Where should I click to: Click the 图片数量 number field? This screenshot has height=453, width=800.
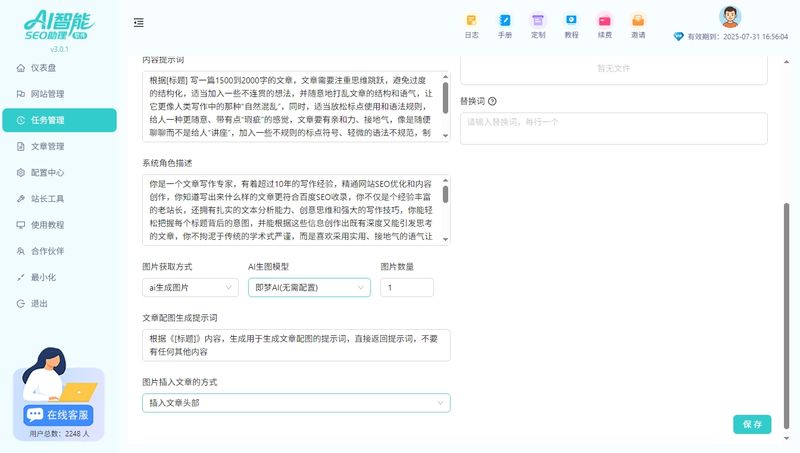(407, 287)
